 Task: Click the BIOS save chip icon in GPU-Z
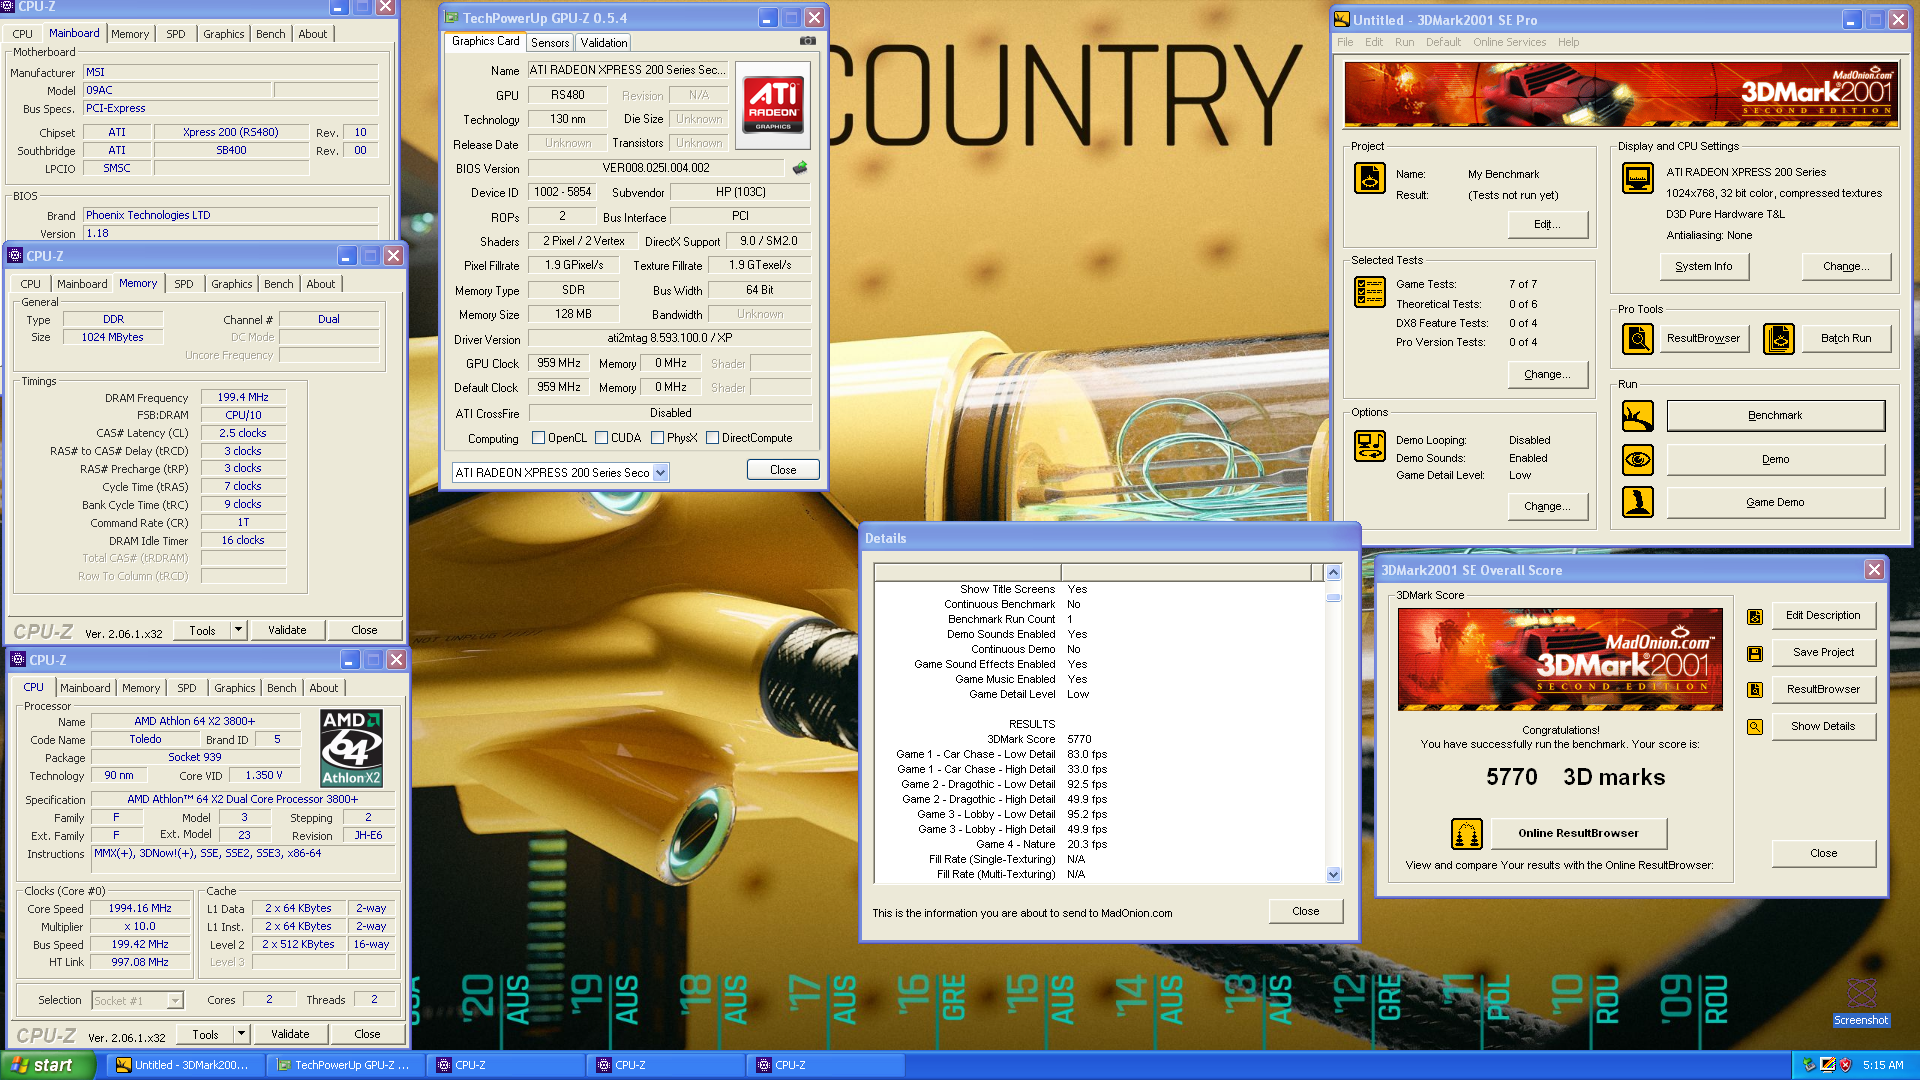(799, 168)
